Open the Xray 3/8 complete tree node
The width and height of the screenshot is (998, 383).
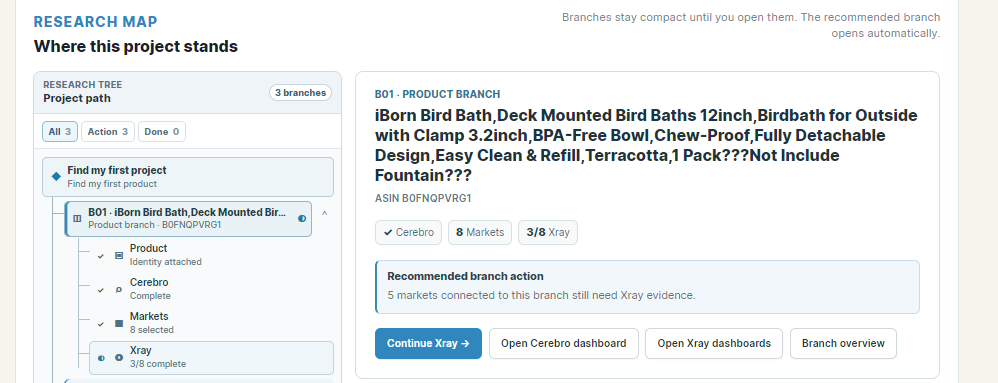tap(211, 358)
